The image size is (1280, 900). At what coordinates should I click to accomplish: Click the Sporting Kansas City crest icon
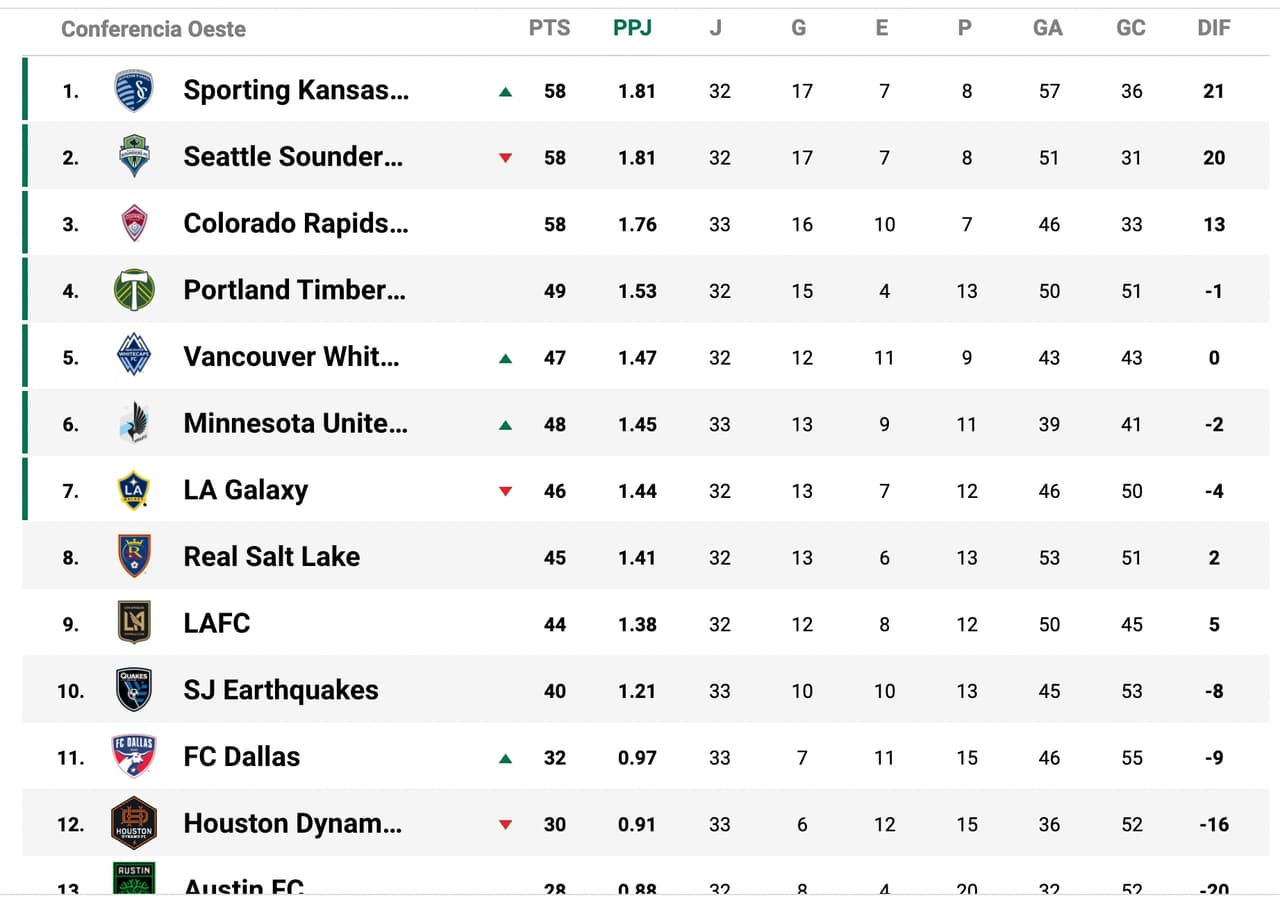pyautogui.click(x=134, y=91)
